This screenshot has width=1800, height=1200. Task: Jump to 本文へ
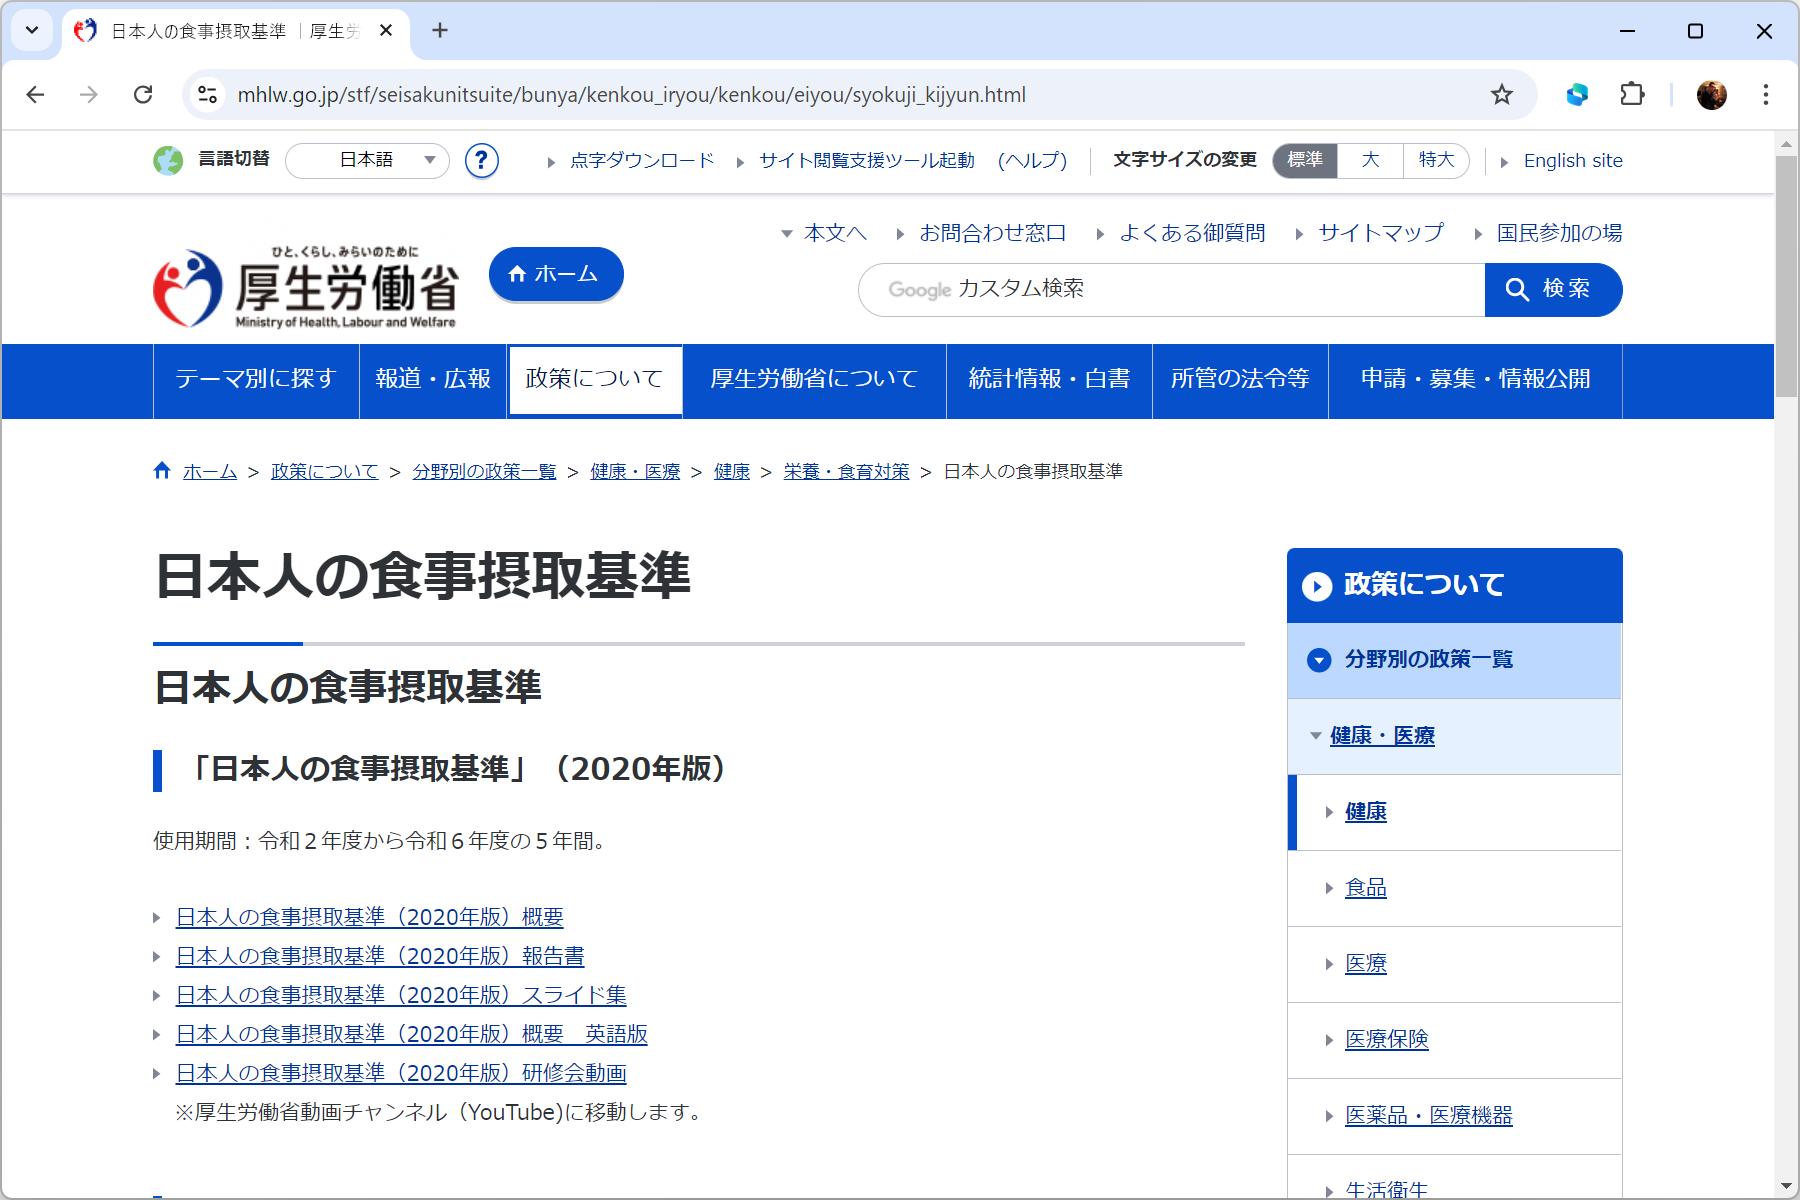click(x=835, y=233)
